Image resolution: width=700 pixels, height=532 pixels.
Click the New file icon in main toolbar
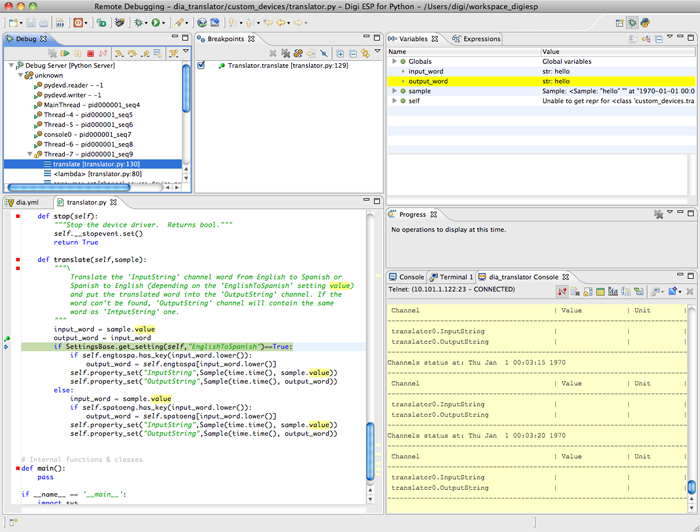(x=13, y=23)
